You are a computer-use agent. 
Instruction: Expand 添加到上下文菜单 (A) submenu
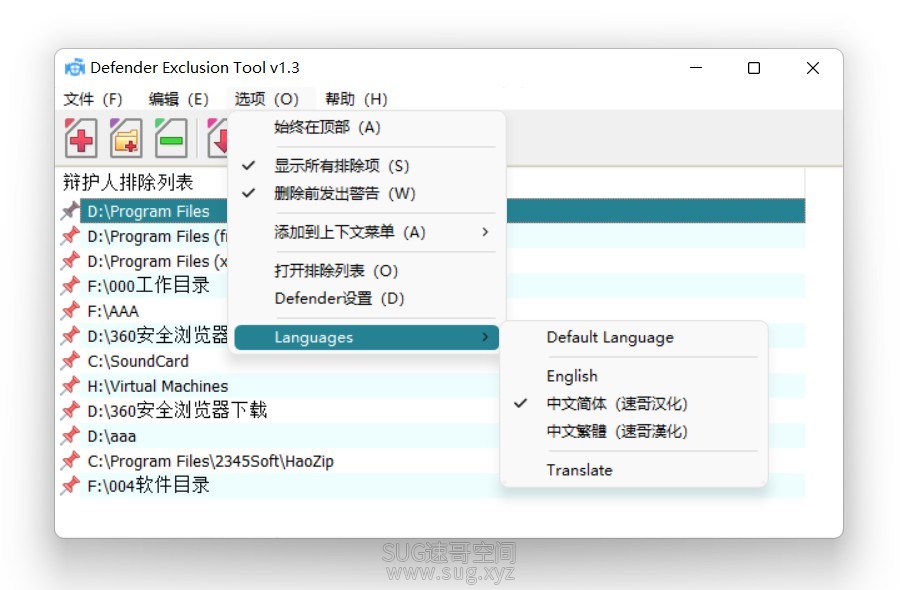366,232
